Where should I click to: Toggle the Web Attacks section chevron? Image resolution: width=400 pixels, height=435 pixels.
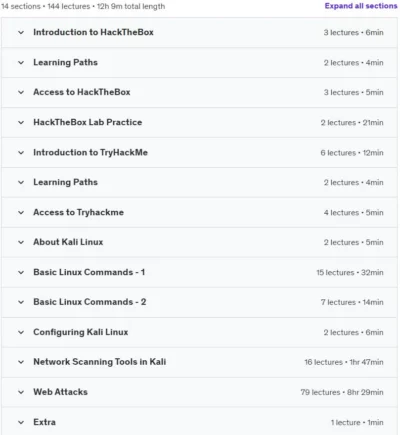(x=21, y=392)
